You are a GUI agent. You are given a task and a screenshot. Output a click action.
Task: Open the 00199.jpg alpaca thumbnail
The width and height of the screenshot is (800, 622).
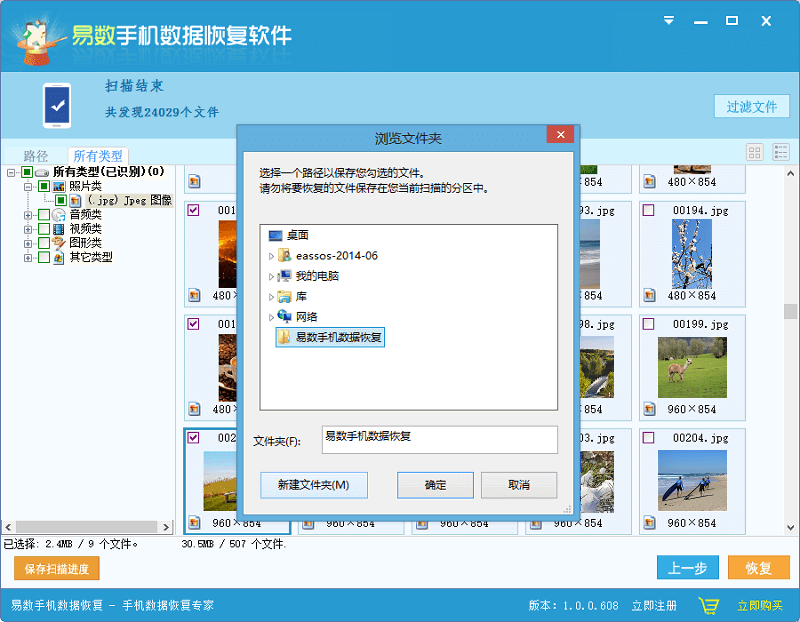(692, 367)
